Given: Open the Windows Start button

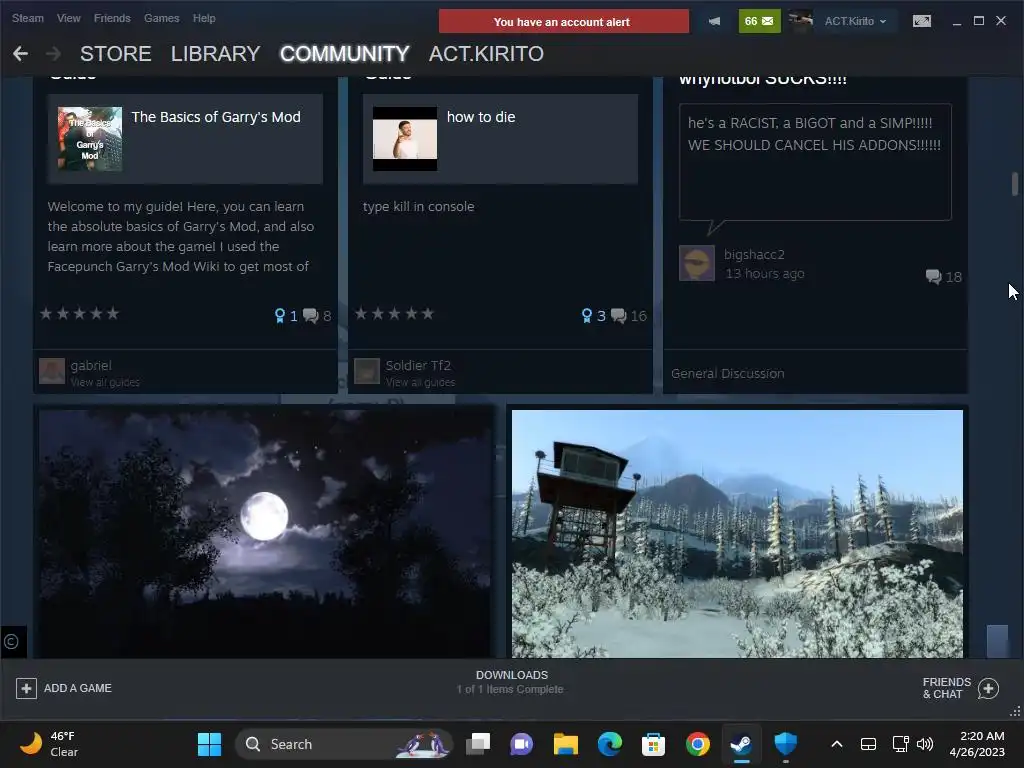Looking at the screenshot, I should [x=209, y=744].
